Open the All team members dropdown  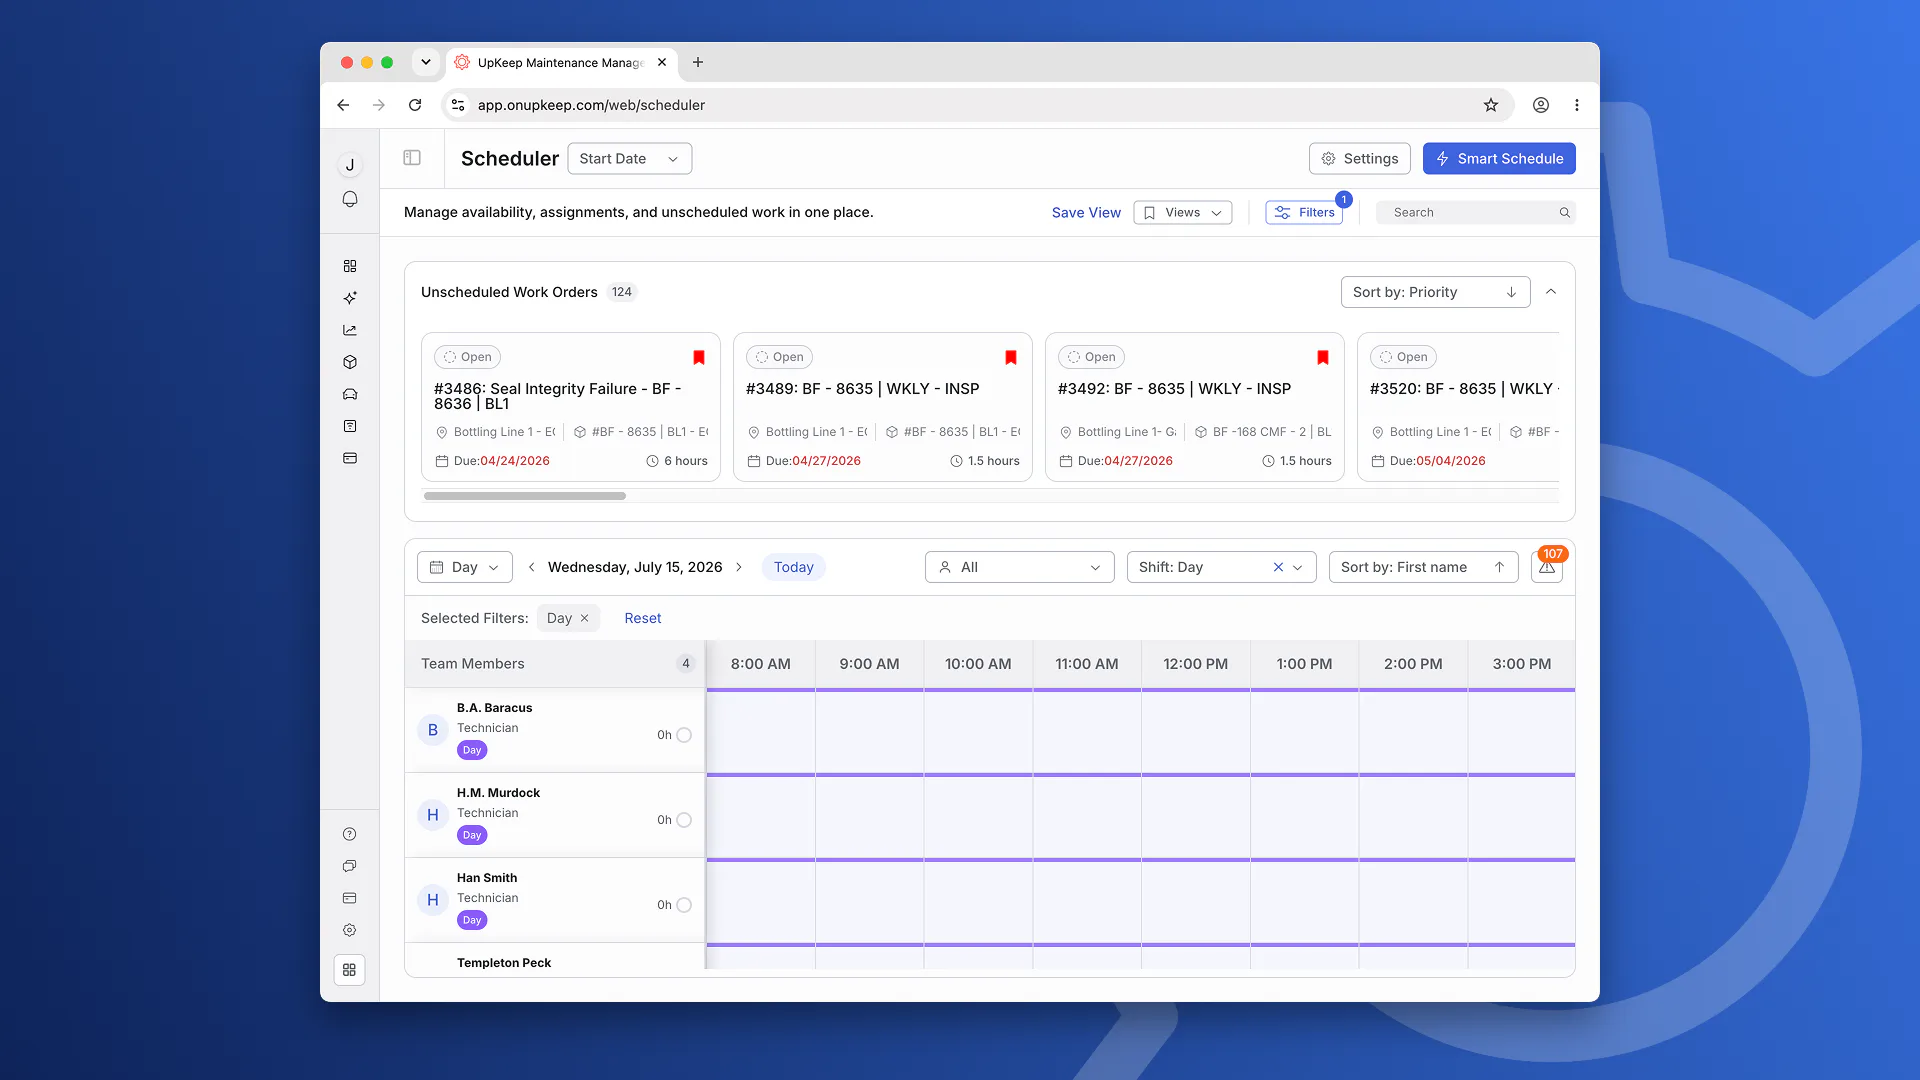1020,567
